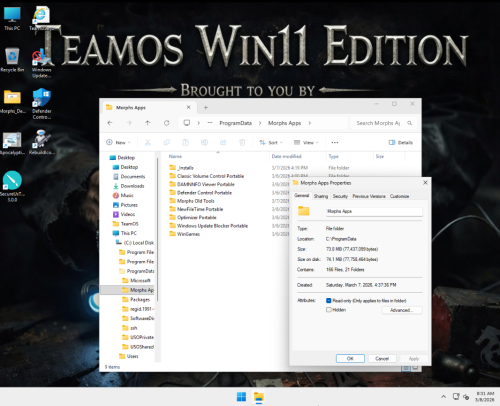Select the General tab
500x406 pixels.
302,195
